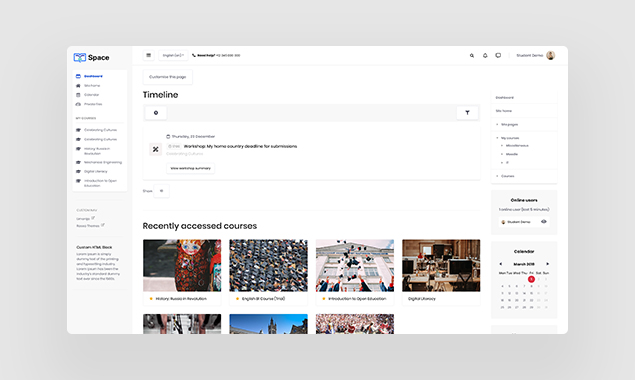Toggle online visibility eye icon
The height and width of the screenshot is (380, 635).
[x=544, y=222]
